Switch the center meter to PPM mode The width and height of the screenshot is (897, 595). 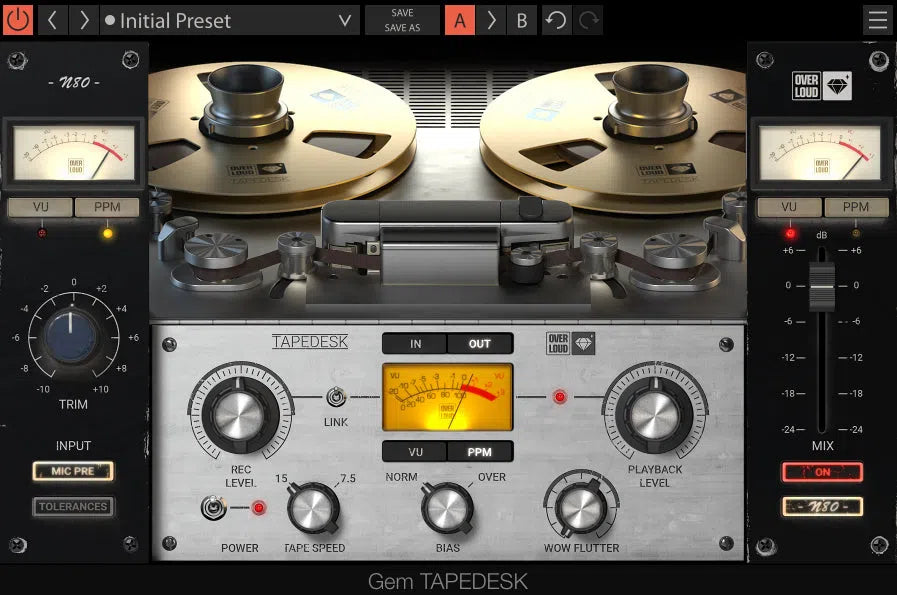click(480, 451)
